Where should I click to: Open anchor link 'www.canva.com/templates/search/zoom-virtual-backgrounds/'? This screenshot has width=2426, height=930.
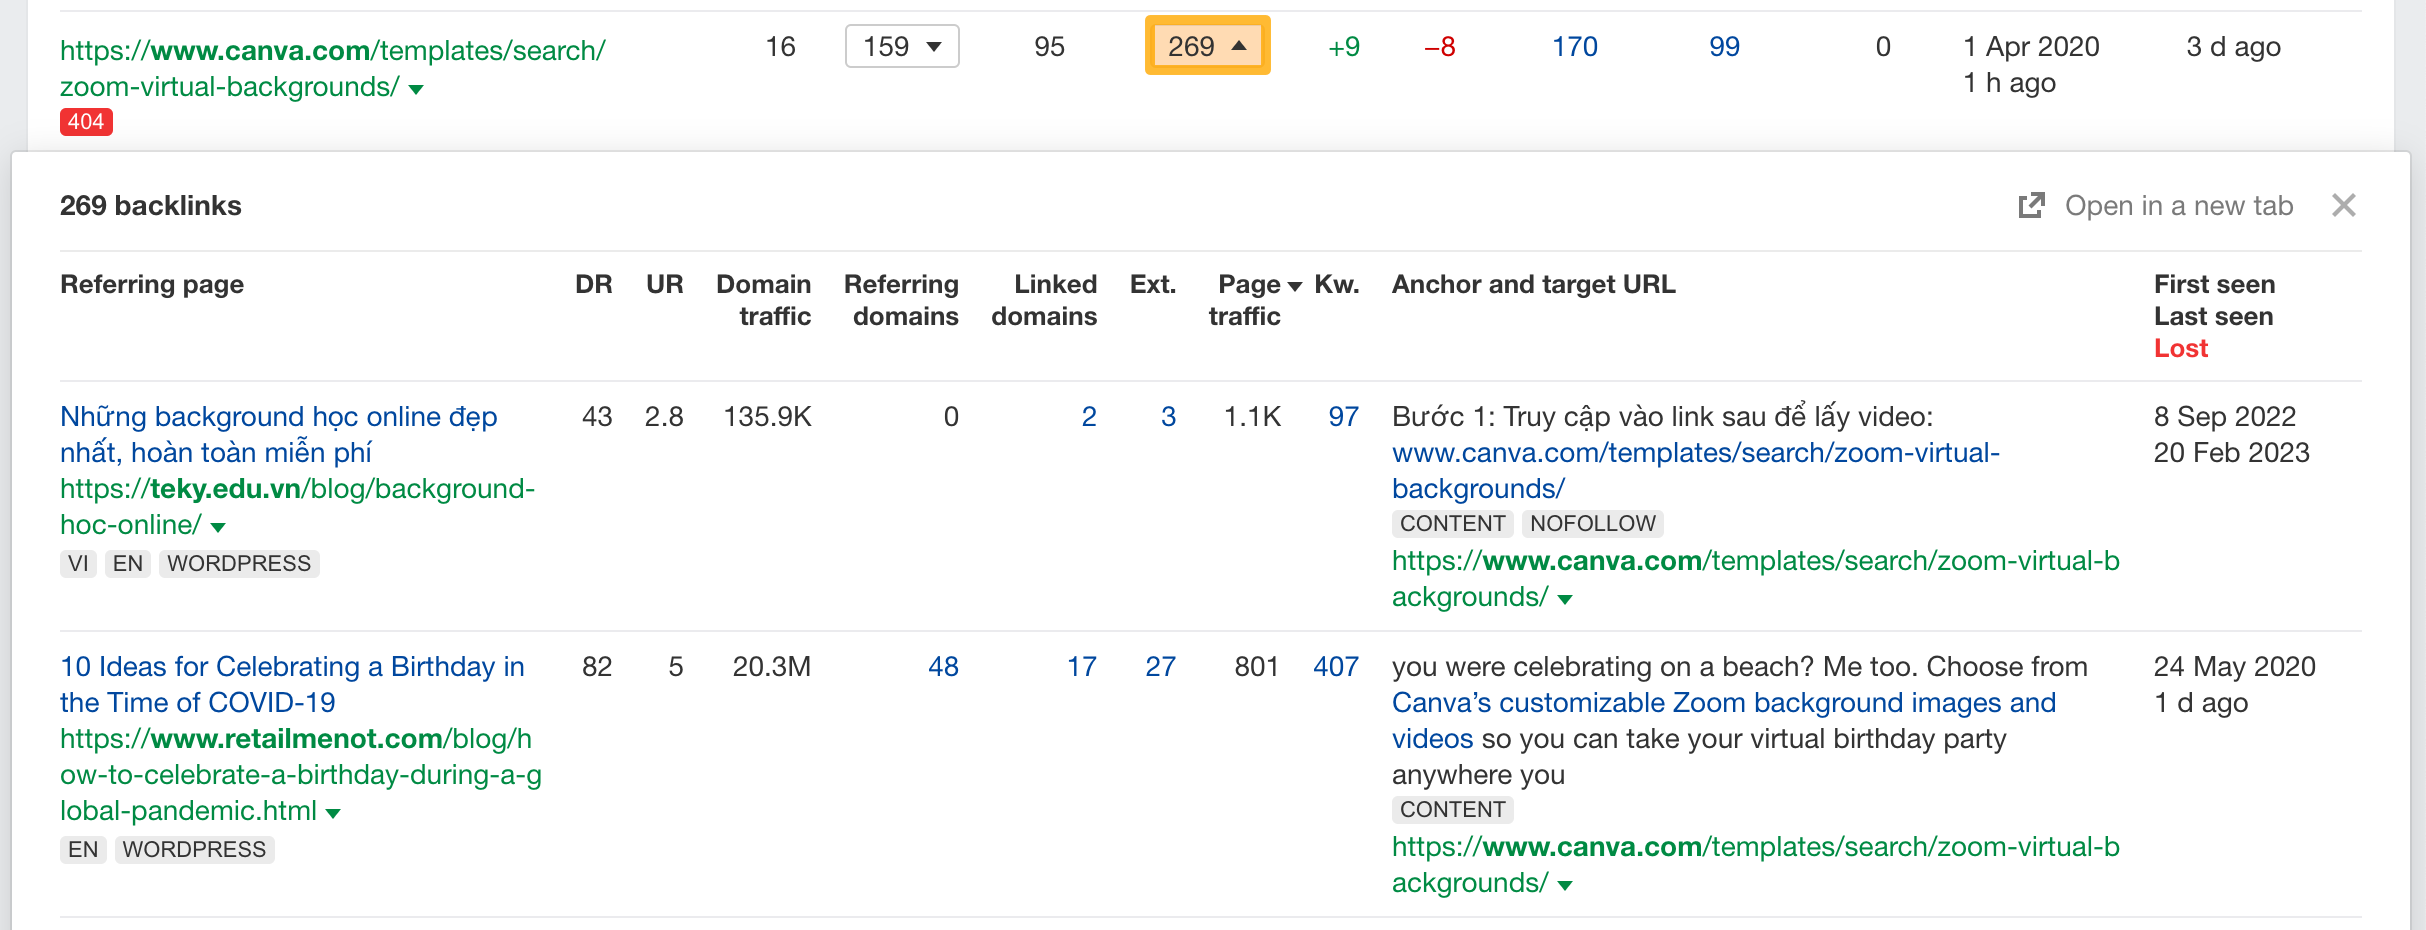[x=1695, y=470]
